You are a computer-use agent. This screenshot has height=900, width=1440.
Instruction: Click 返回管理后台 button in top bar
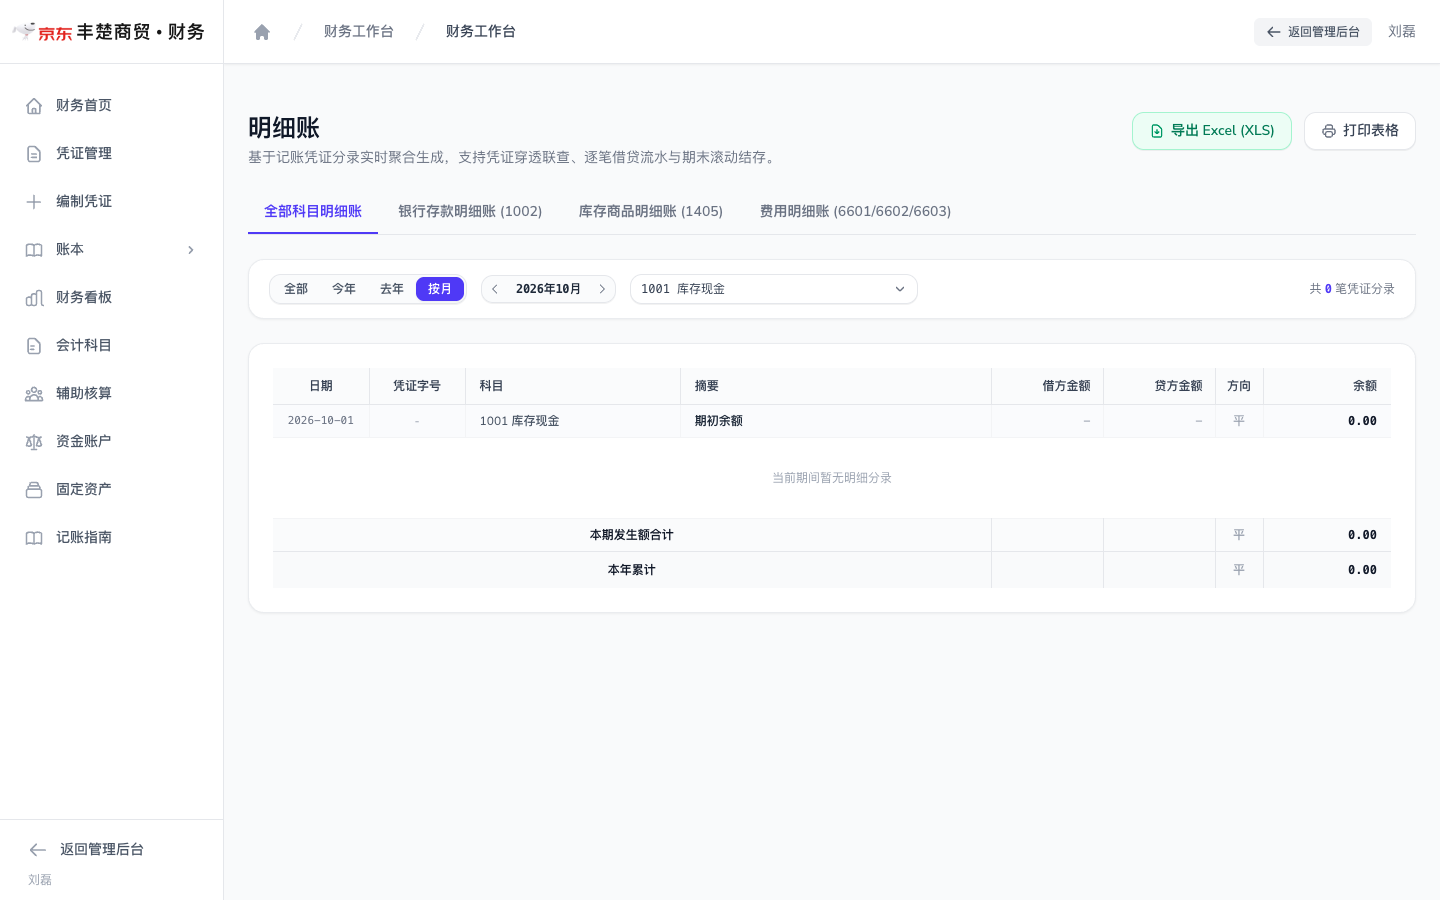[x=1313, y=32]
